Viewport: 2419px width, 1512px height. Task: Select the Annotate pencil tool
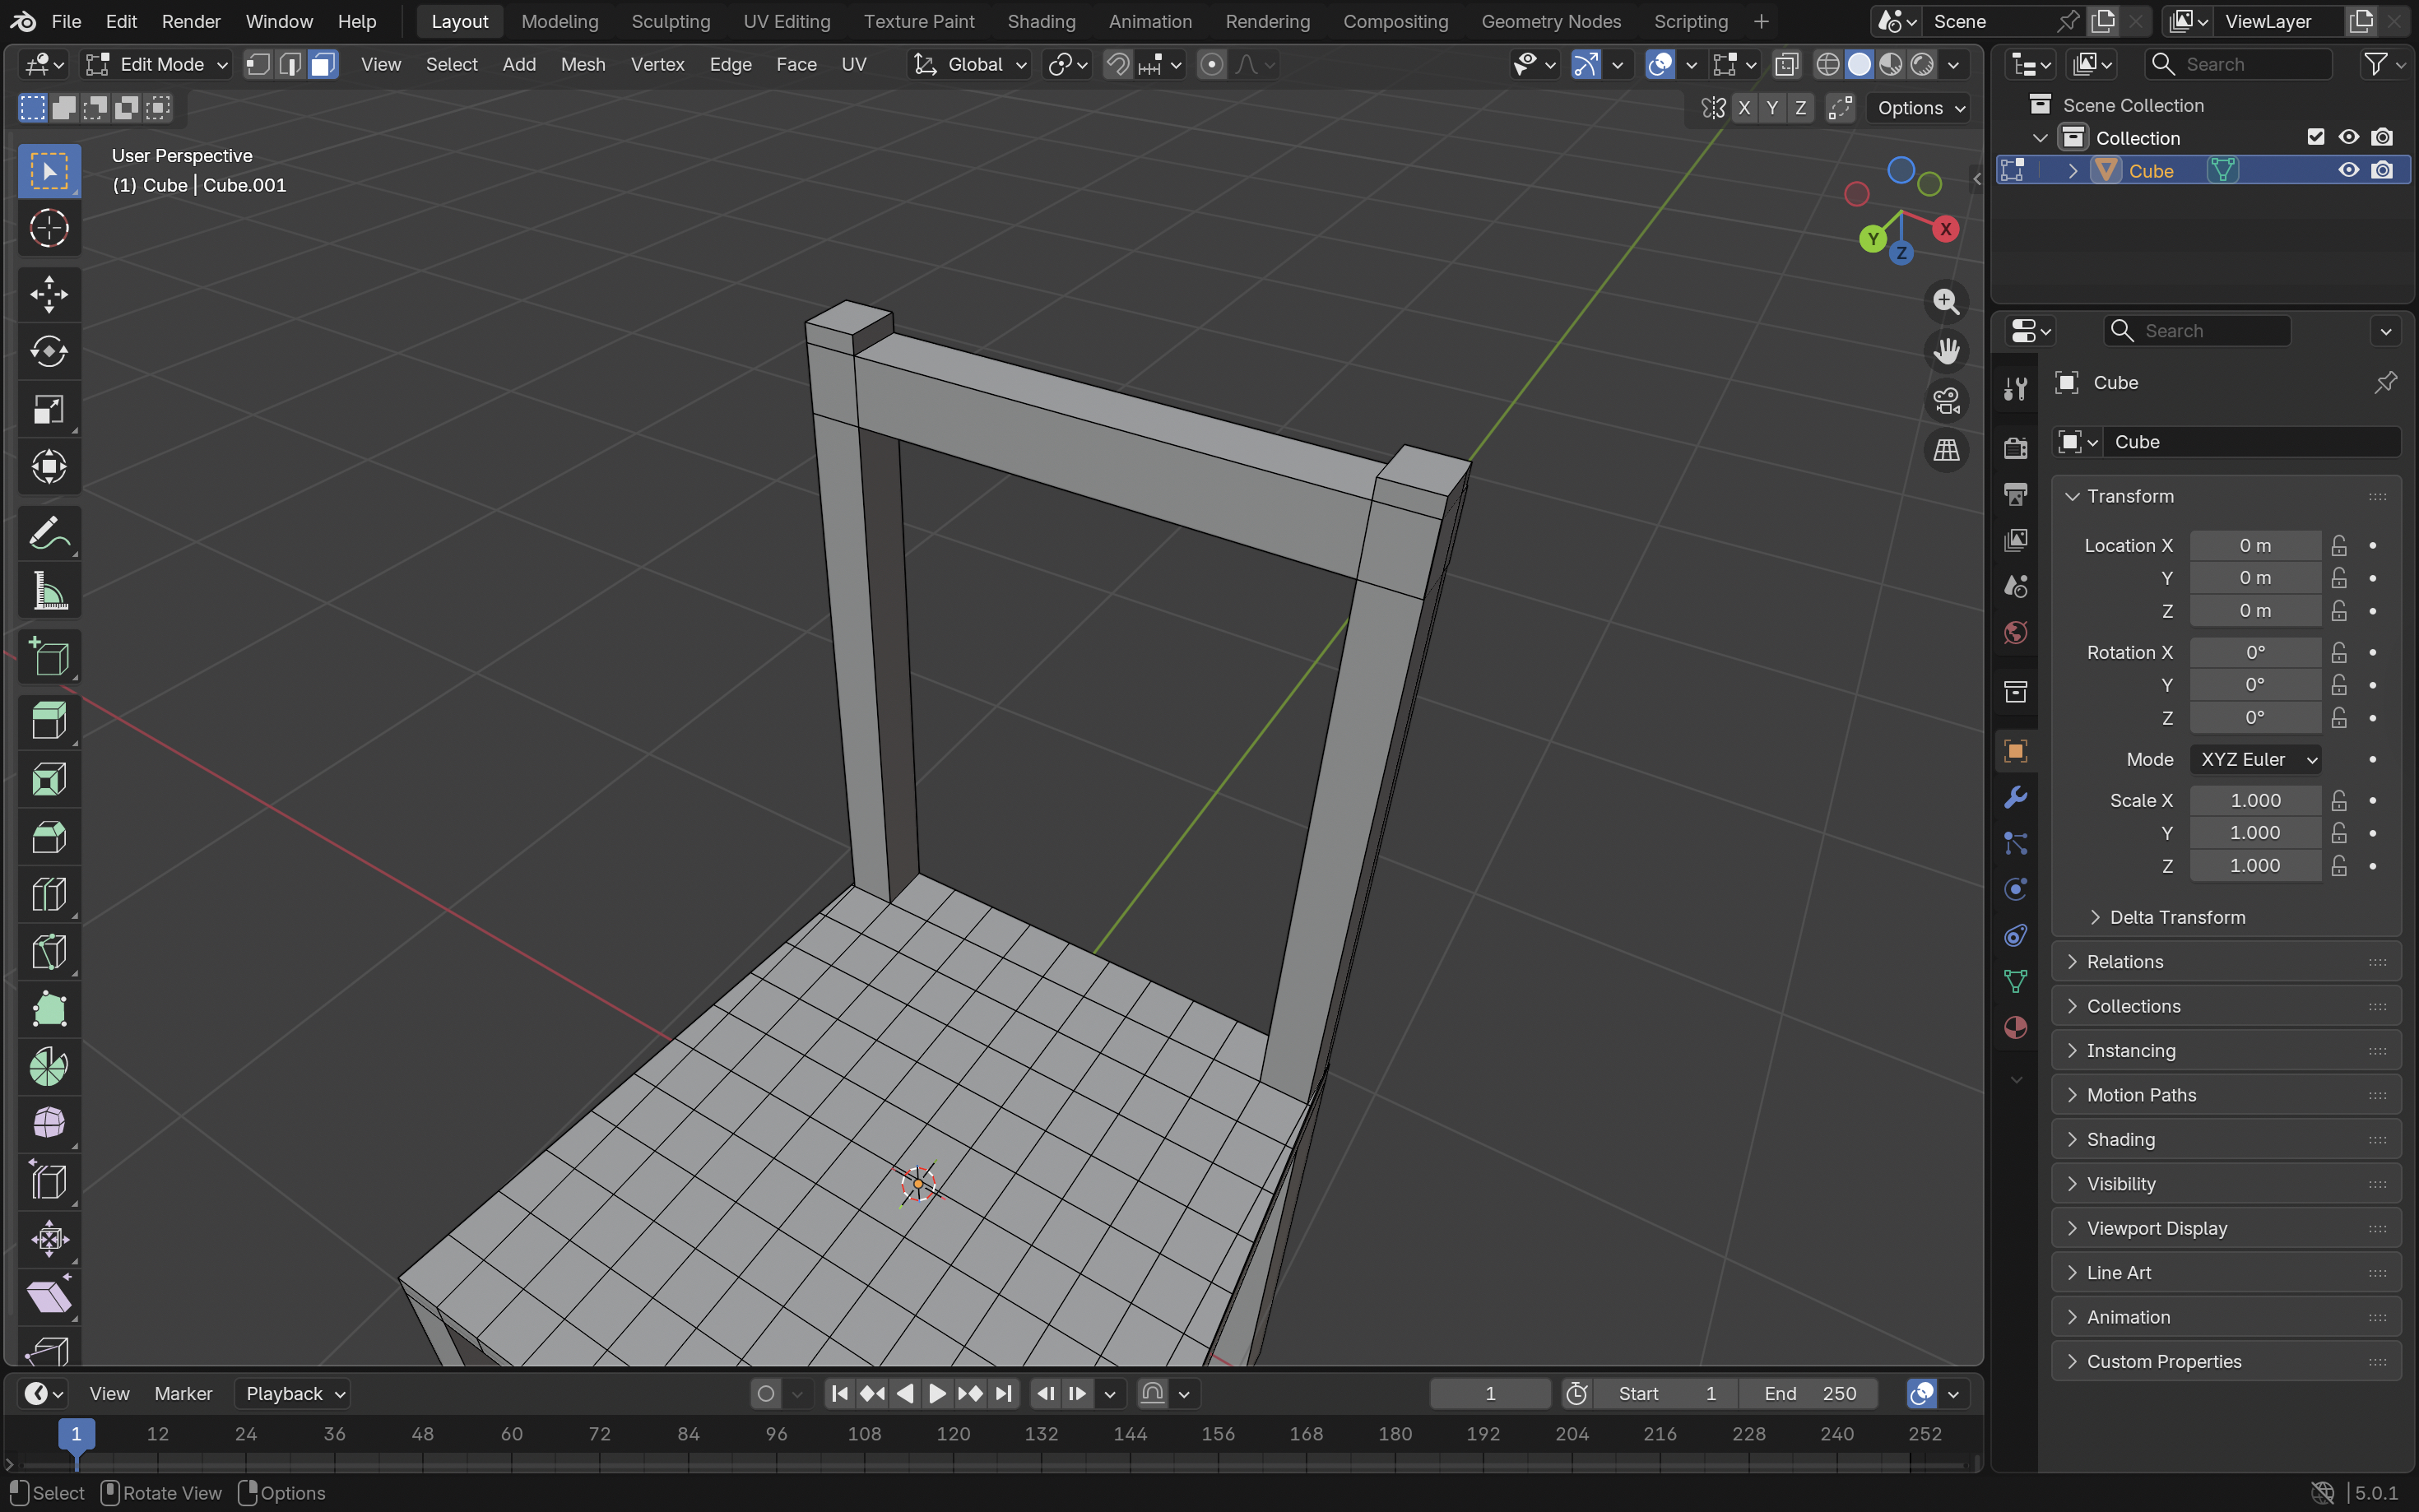pyautogui.click(x=48, y=533)
